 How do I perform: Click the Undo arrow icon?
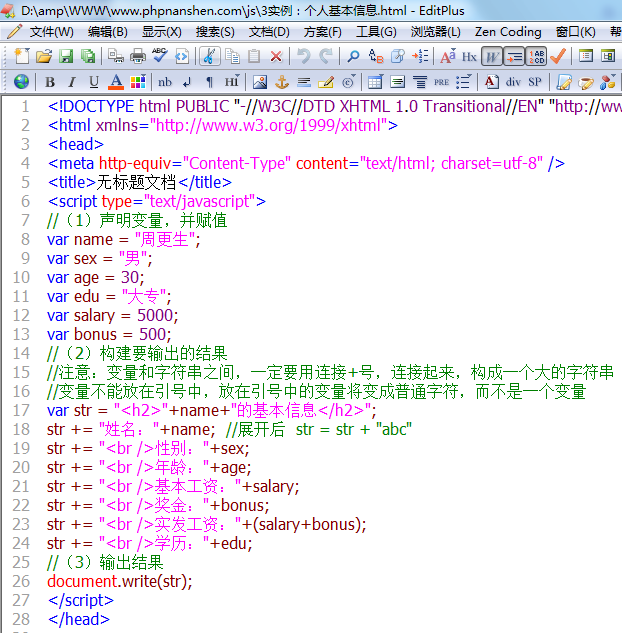tap(304, 56)
